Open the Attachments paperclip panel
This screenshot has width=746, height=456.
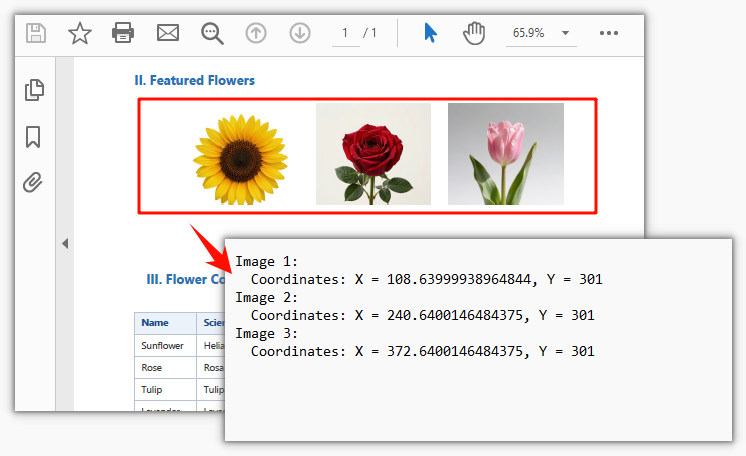[x=33, y=182]
